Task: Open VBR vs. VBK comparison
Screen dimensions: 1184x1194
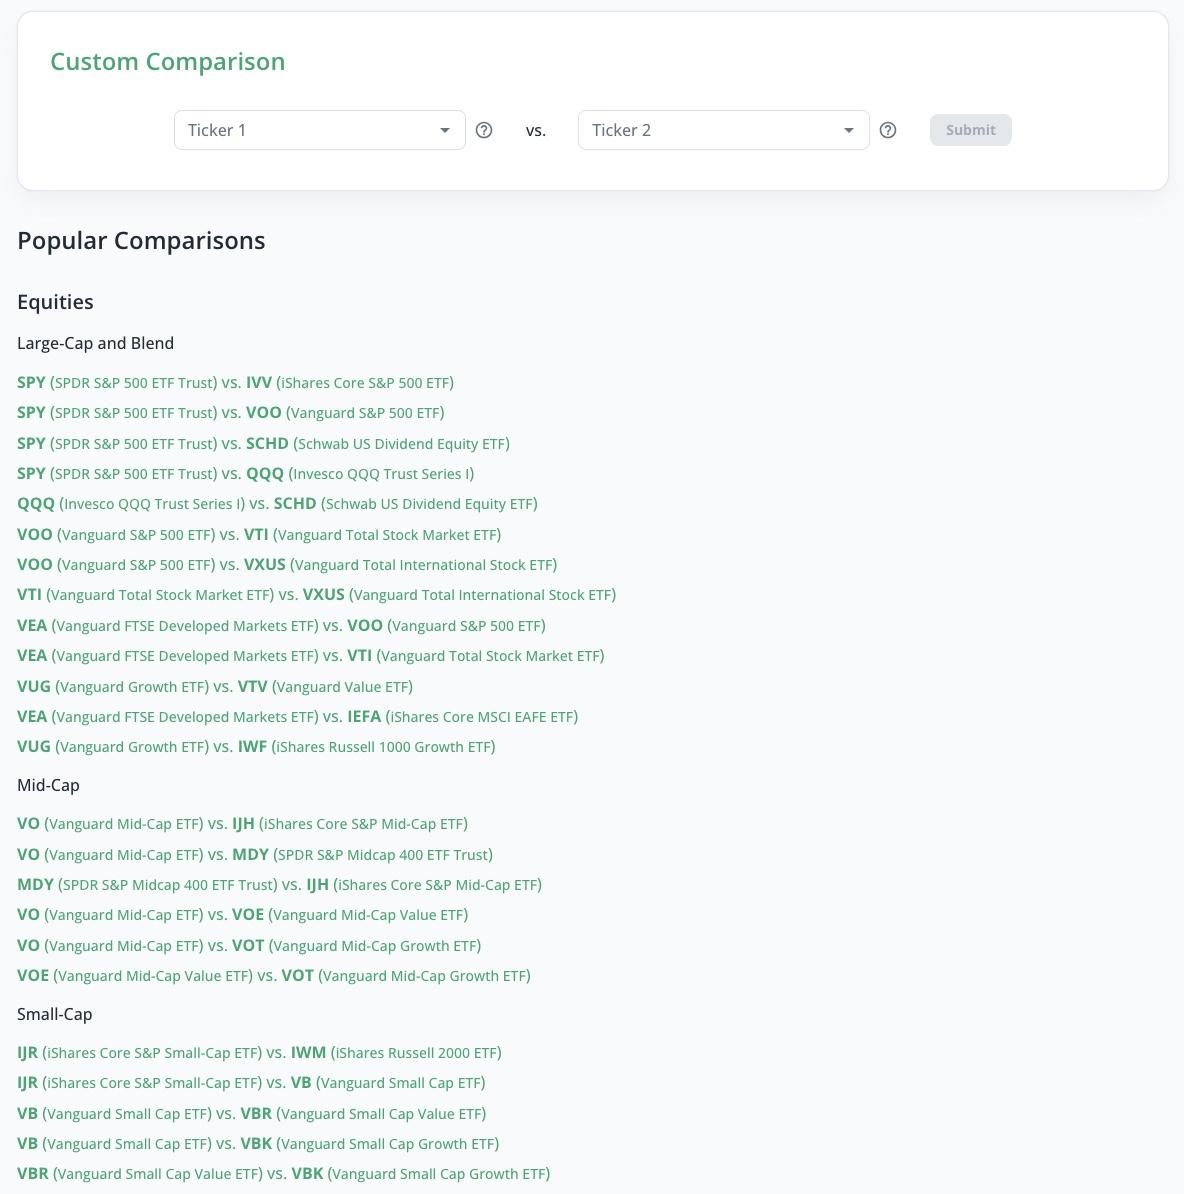Action: tap(283, 1173)
